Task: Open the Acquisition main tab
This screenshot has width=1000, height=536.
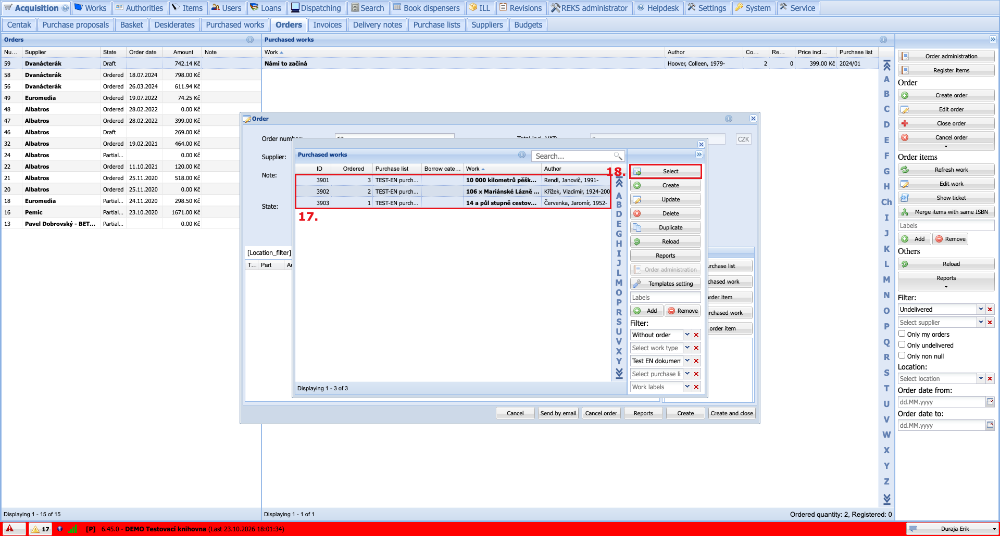Action: pos(35,8)
